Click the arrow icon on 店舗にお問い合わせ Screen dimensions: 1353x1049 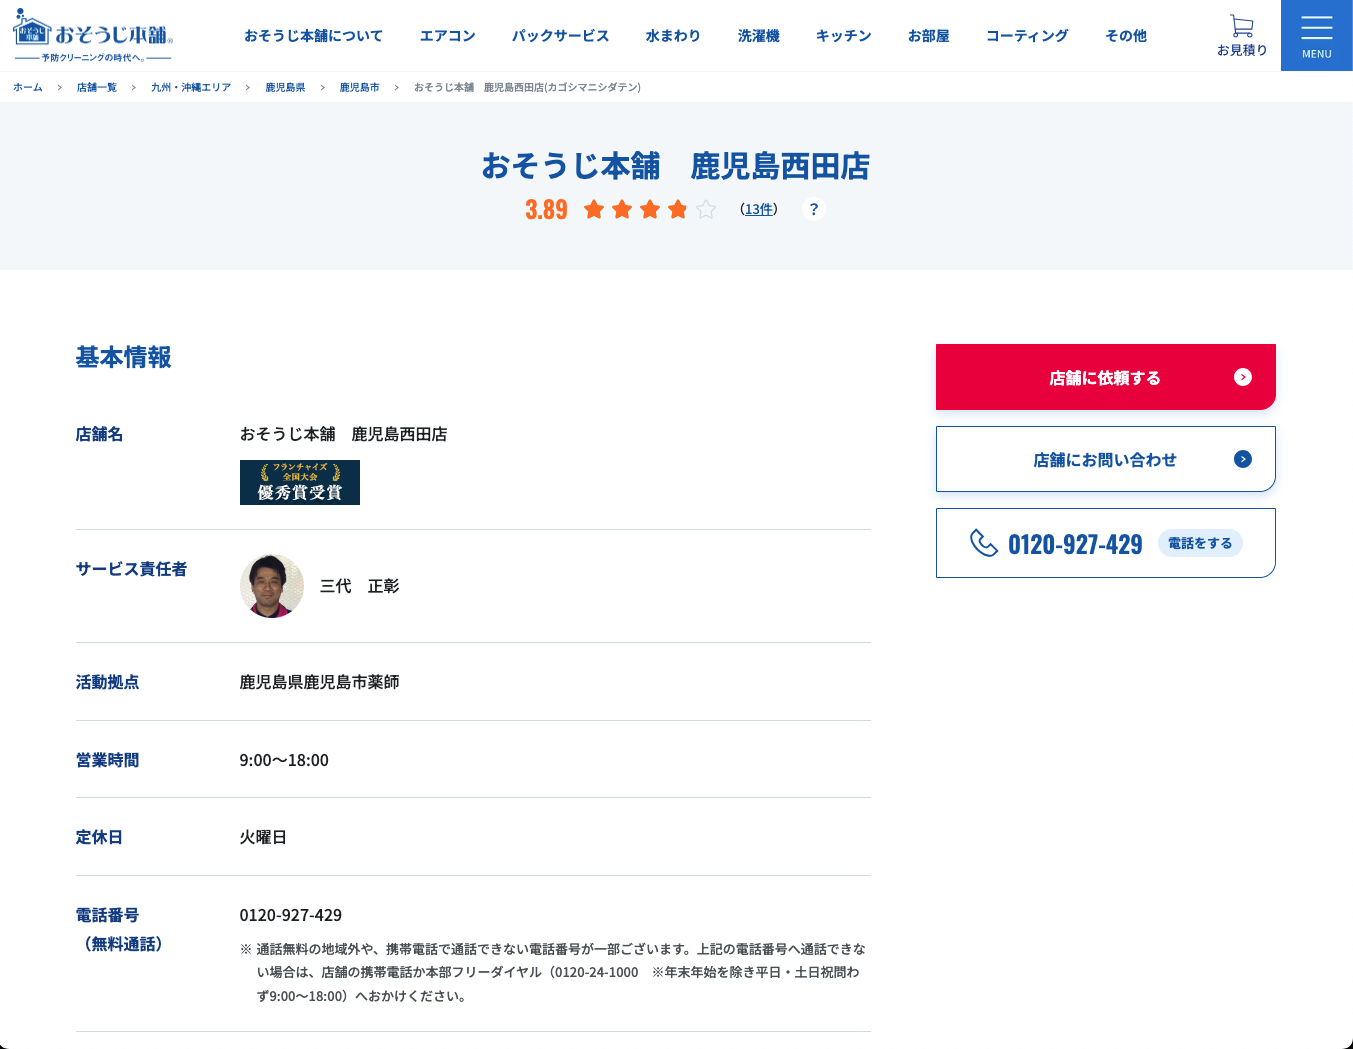point(1242,459)
